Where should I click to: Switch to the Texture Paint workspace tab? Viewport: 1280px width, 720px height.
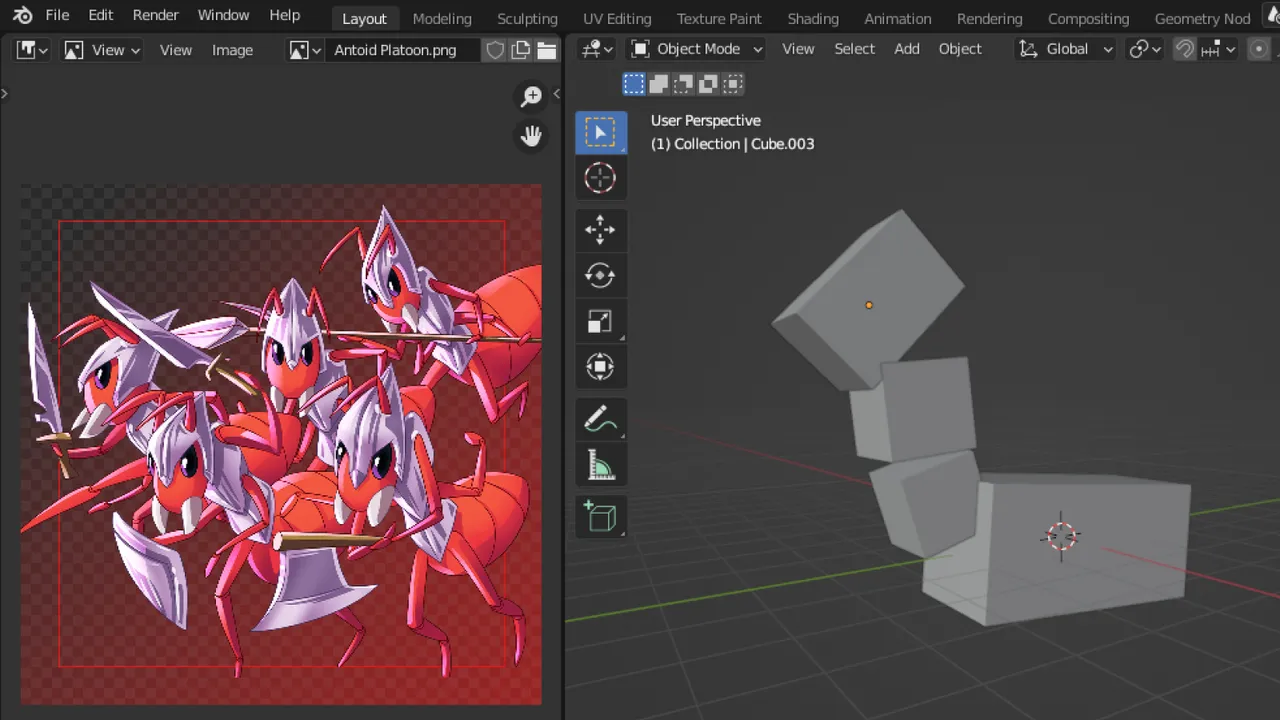tap(719, 18)
